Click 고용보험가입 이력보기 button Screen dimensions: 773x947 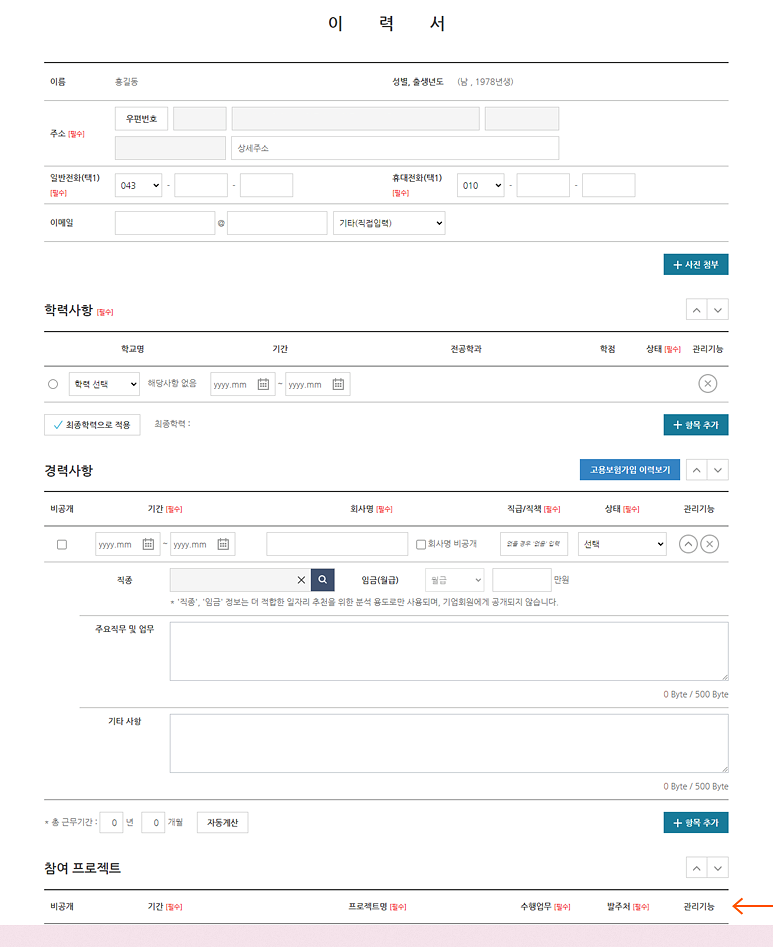[630, 470]
